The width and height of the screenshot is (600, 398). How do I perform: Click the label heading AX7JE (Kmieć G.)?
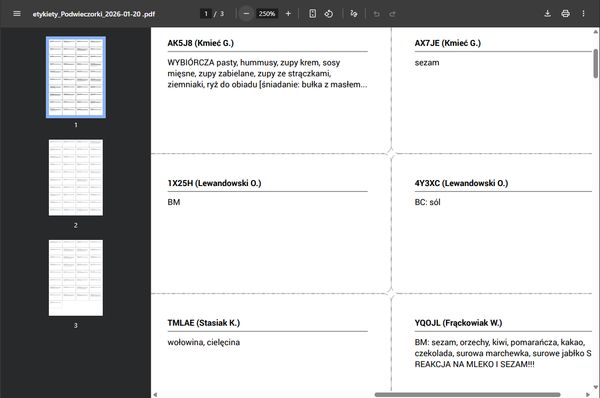(448, 43)
